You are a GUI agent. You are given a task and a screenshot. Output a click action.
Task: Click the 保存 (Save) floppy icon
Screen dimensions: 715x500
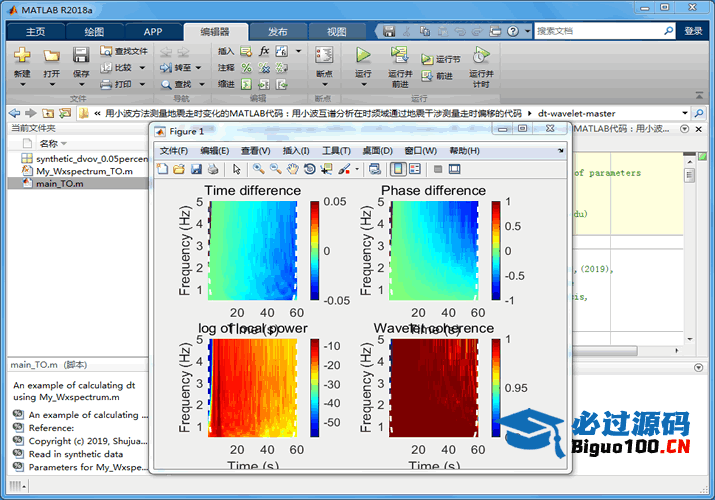(x=81, y=55)
